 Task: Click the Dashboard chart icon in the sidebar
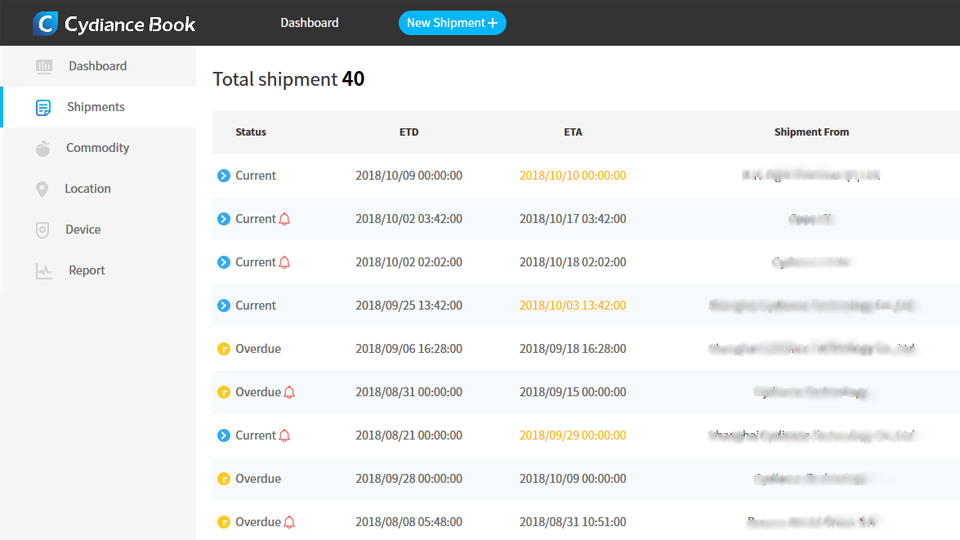44,66
